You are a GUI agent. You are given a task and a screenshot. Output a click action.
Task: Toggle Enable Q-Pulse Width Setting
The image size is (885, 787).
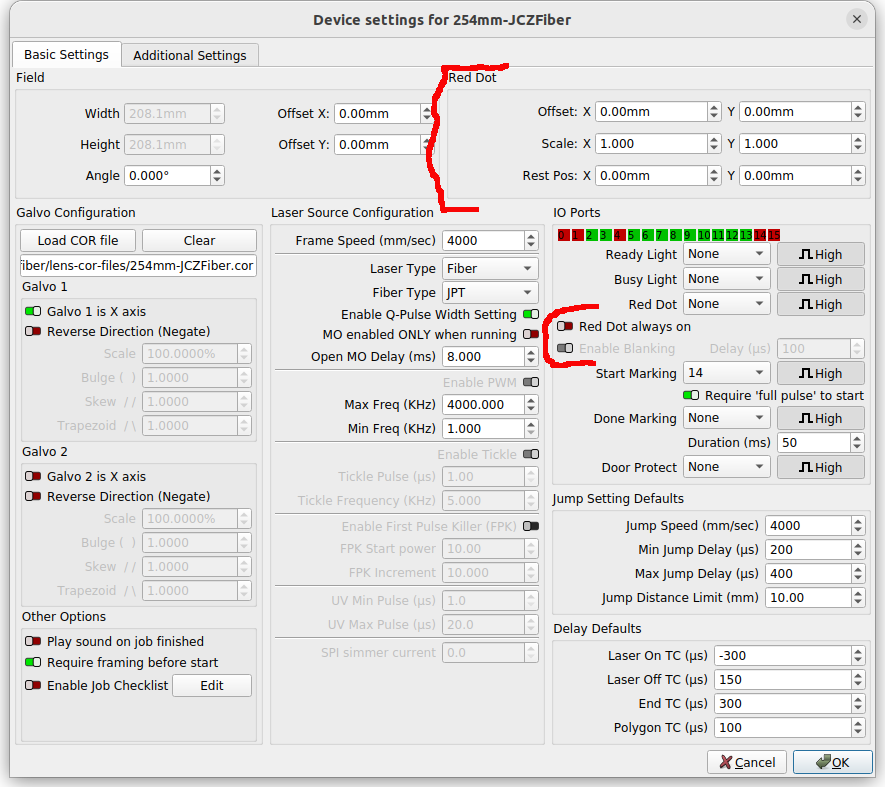[x=531, y=314]
